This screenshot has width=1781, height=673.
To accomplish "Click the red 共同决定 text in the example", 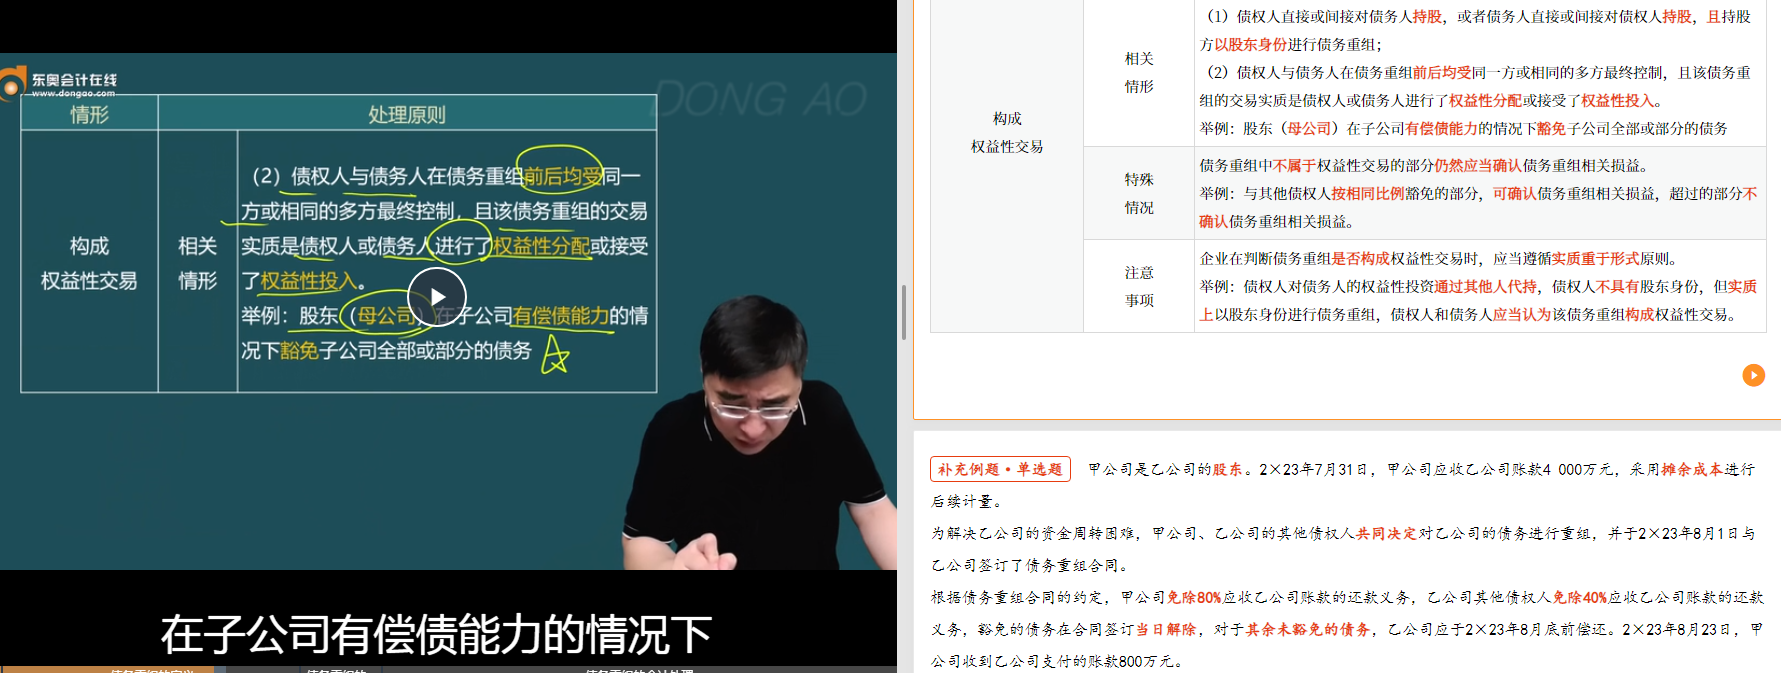I will coord(1386,534).
